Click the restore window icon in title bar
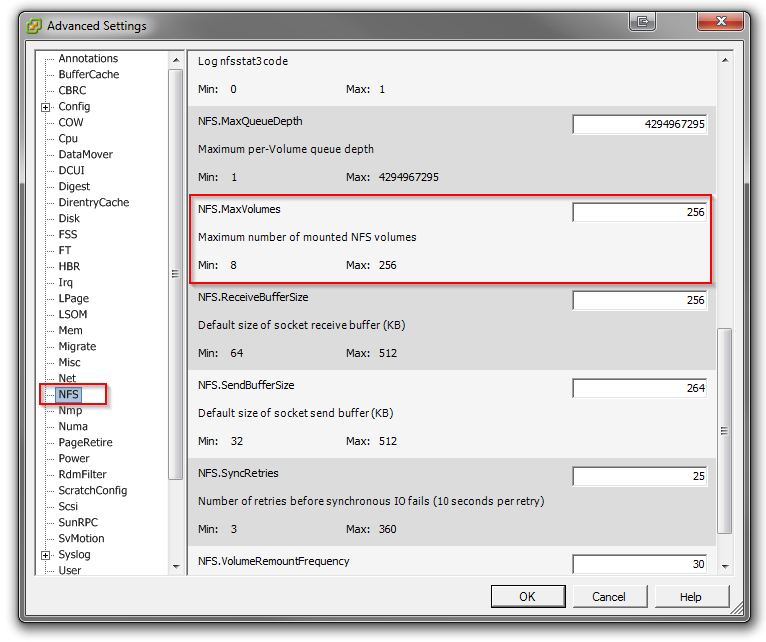Viewport: 766px width, 642px height. [642, 21]
